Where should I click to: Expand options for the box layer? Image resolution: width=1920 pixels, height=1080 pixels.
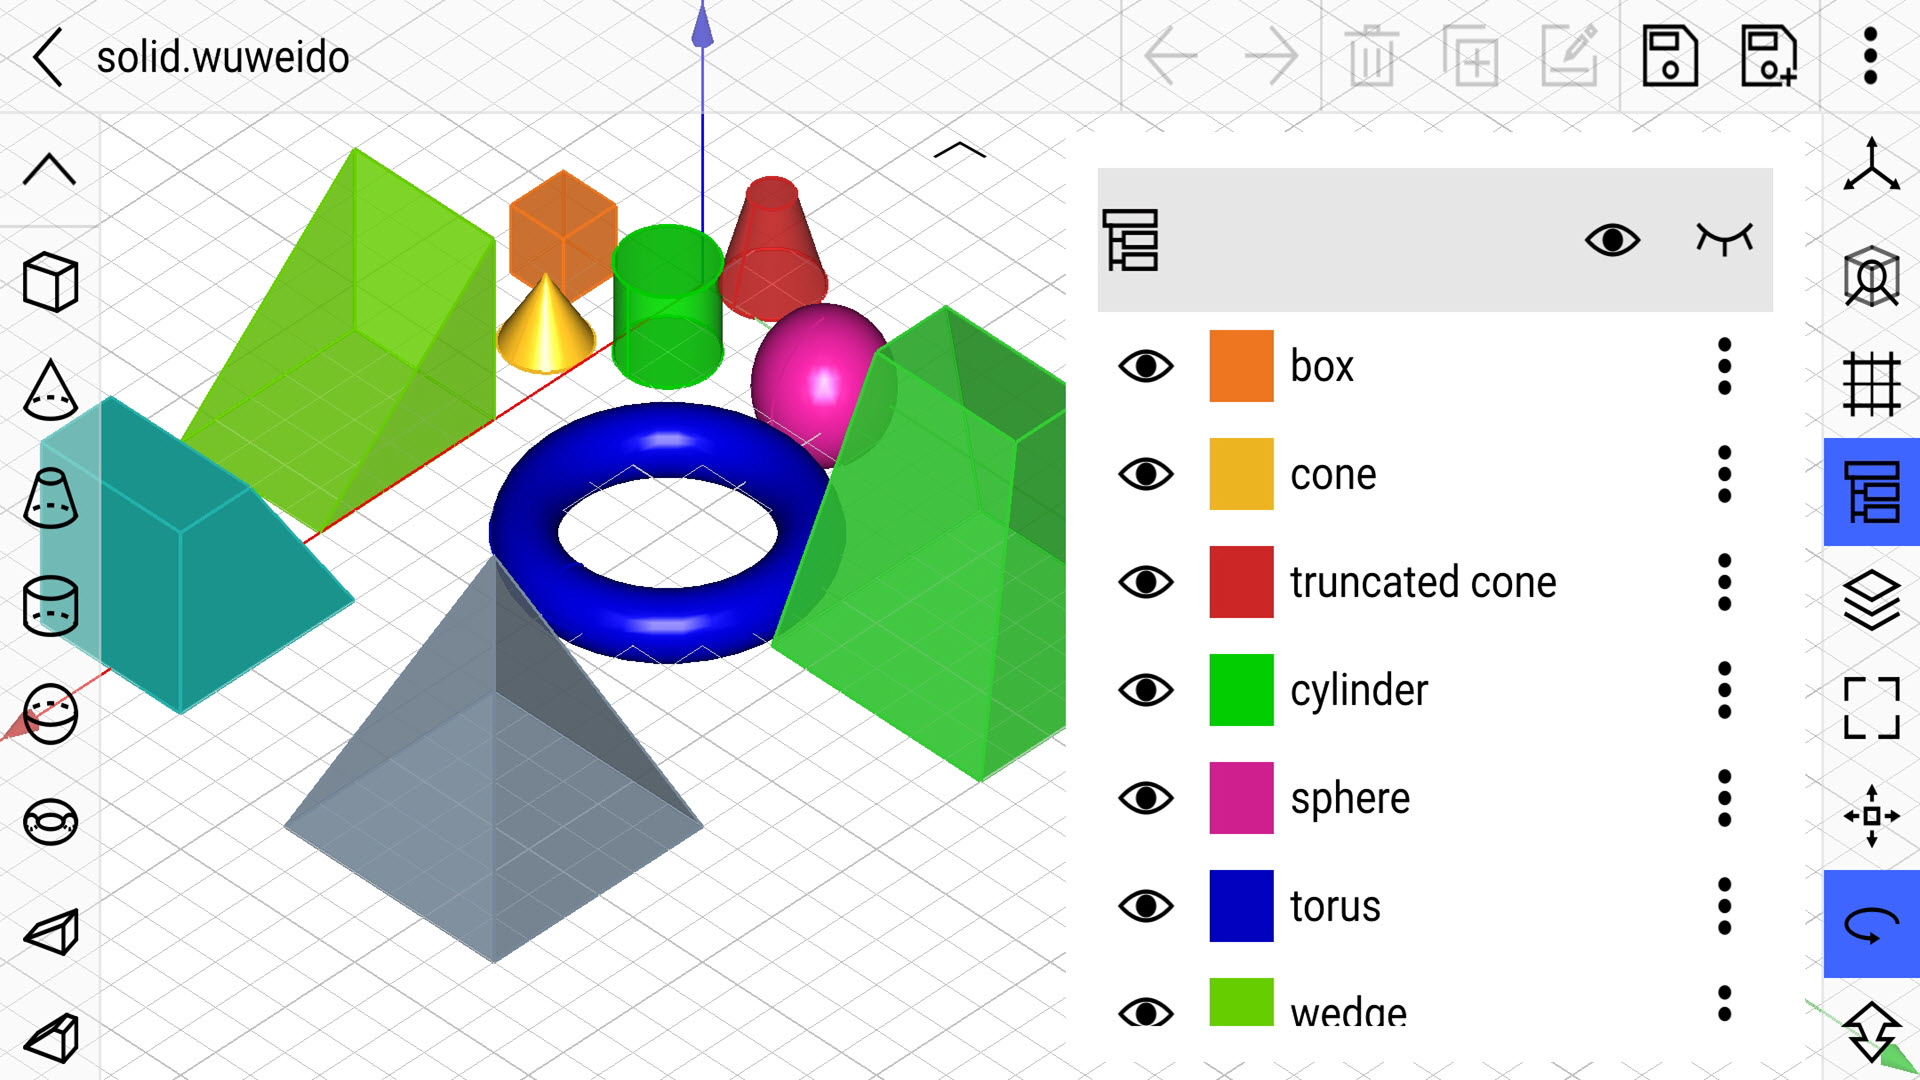click(x=1725, y=367)
